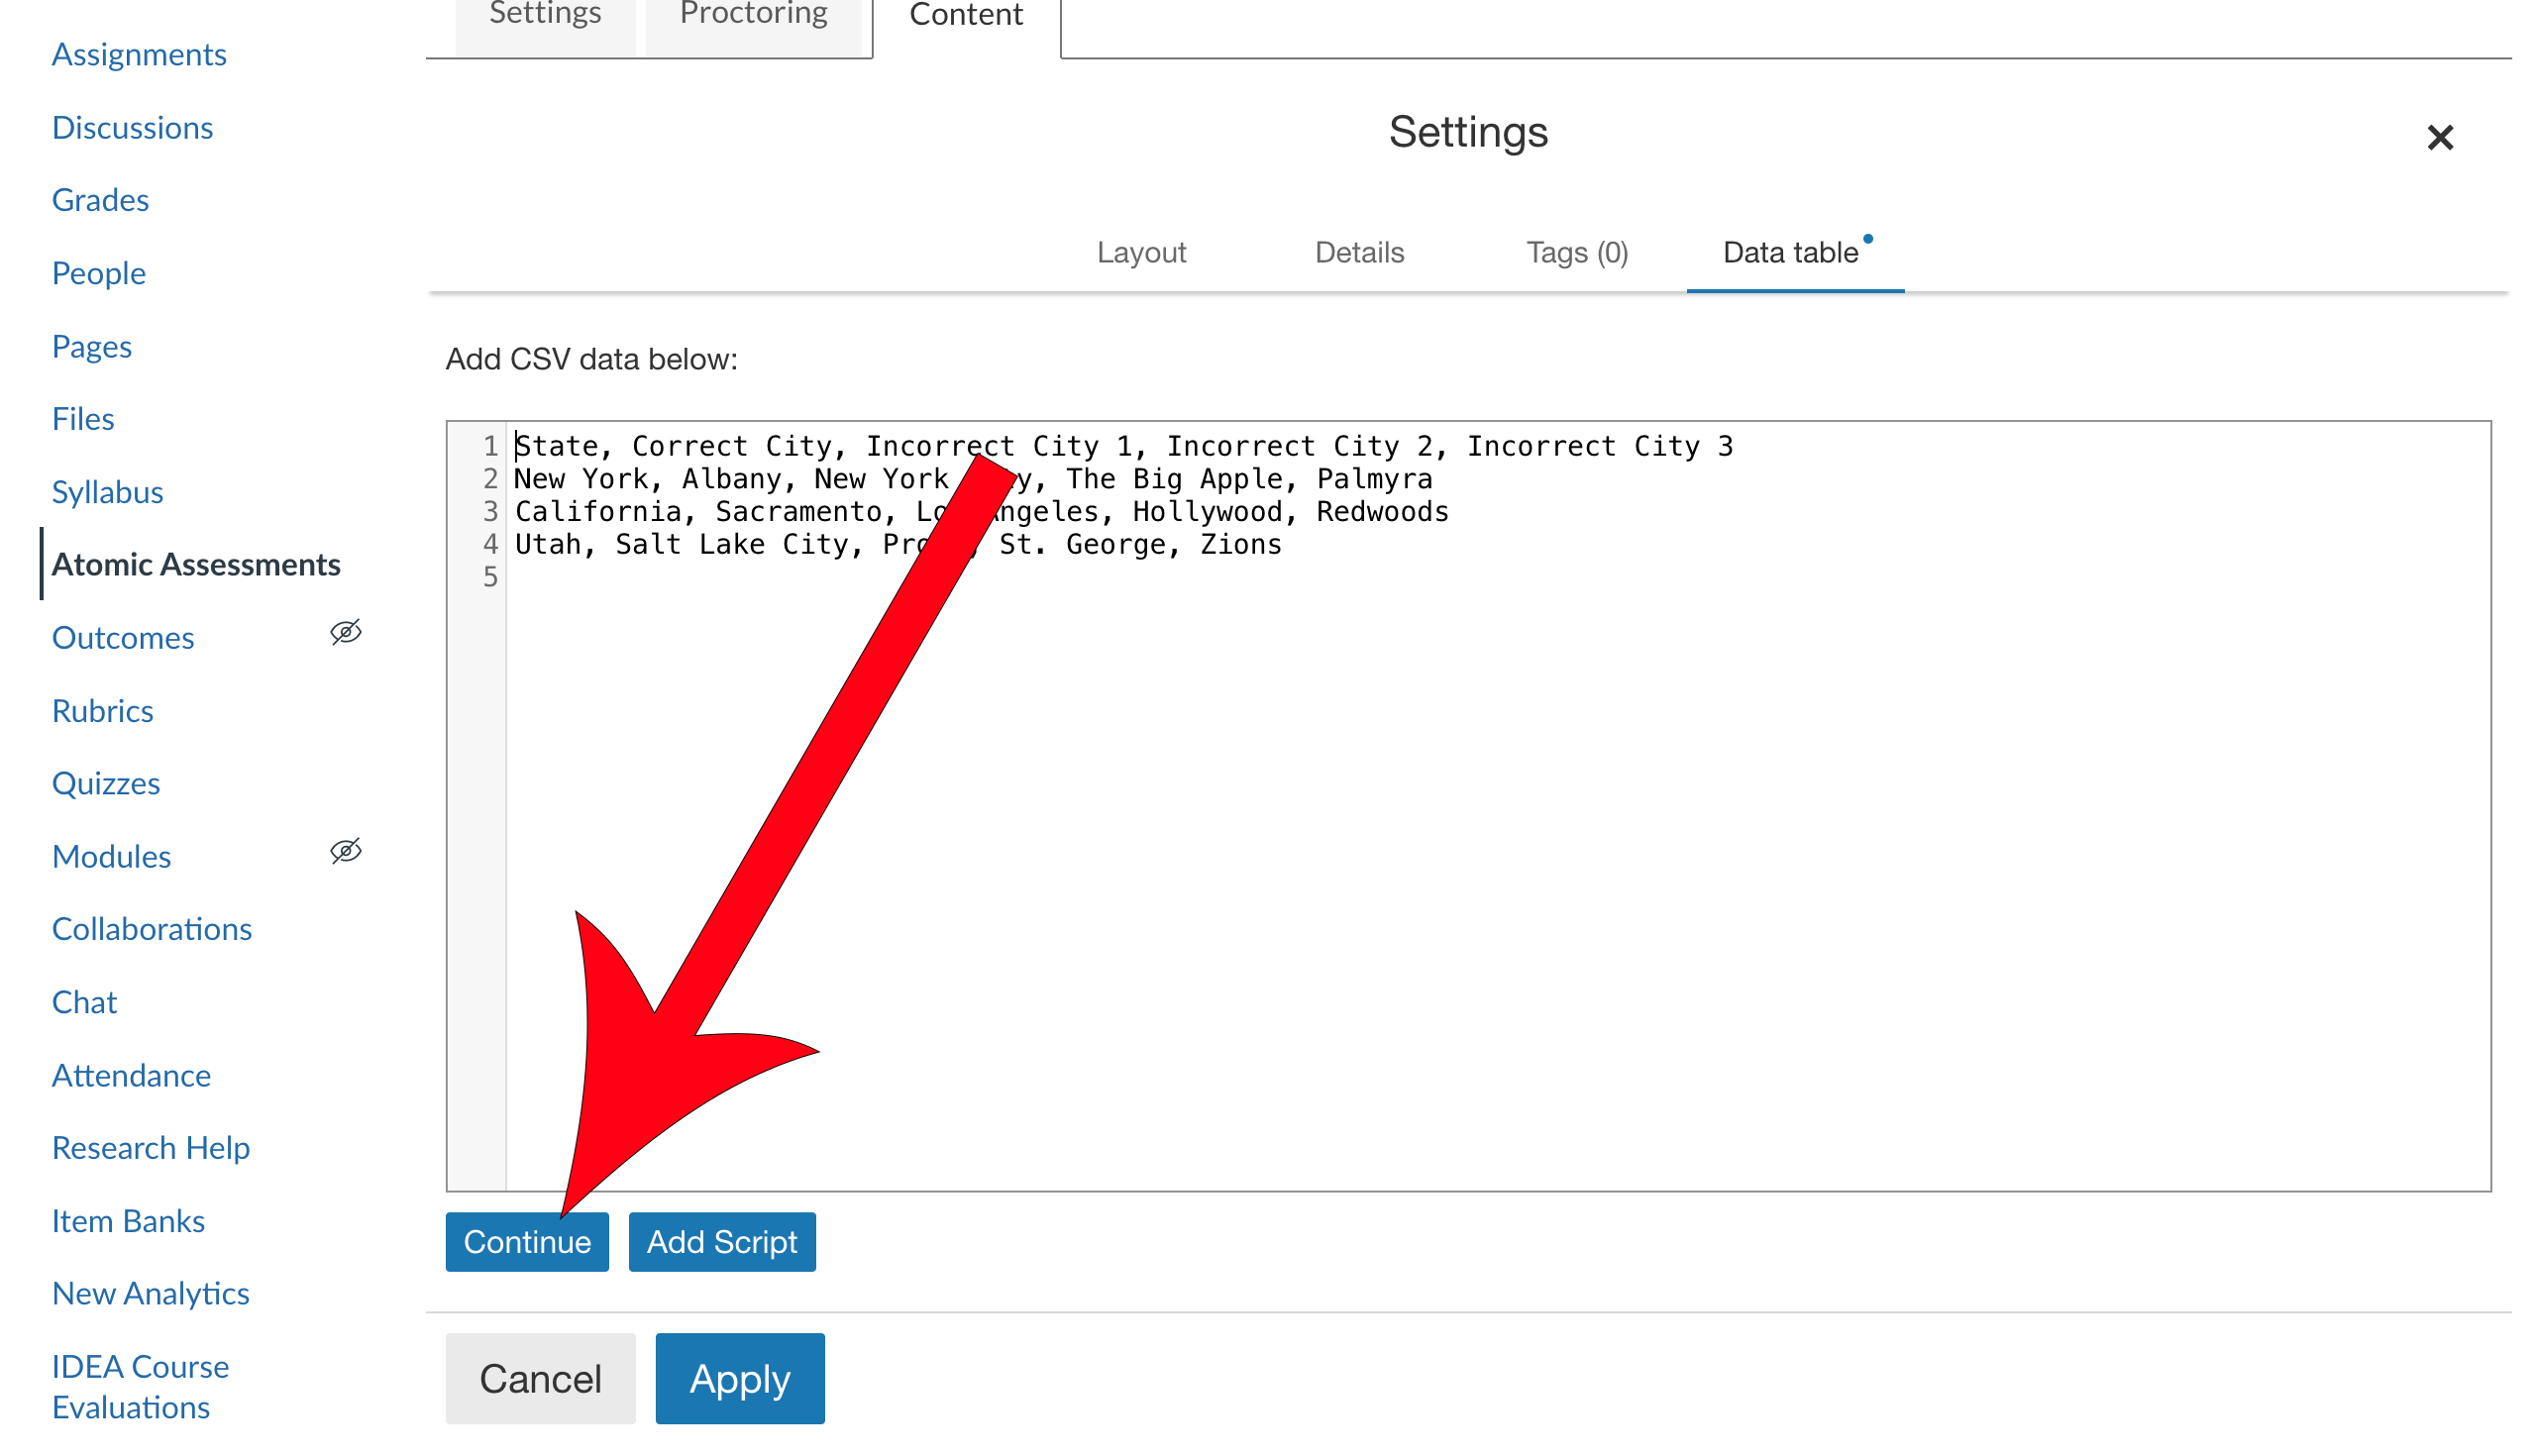The height and width of the screenshot is (1456, 2536).
Task: Click the Add Script button
Action: click(722, 1241)
